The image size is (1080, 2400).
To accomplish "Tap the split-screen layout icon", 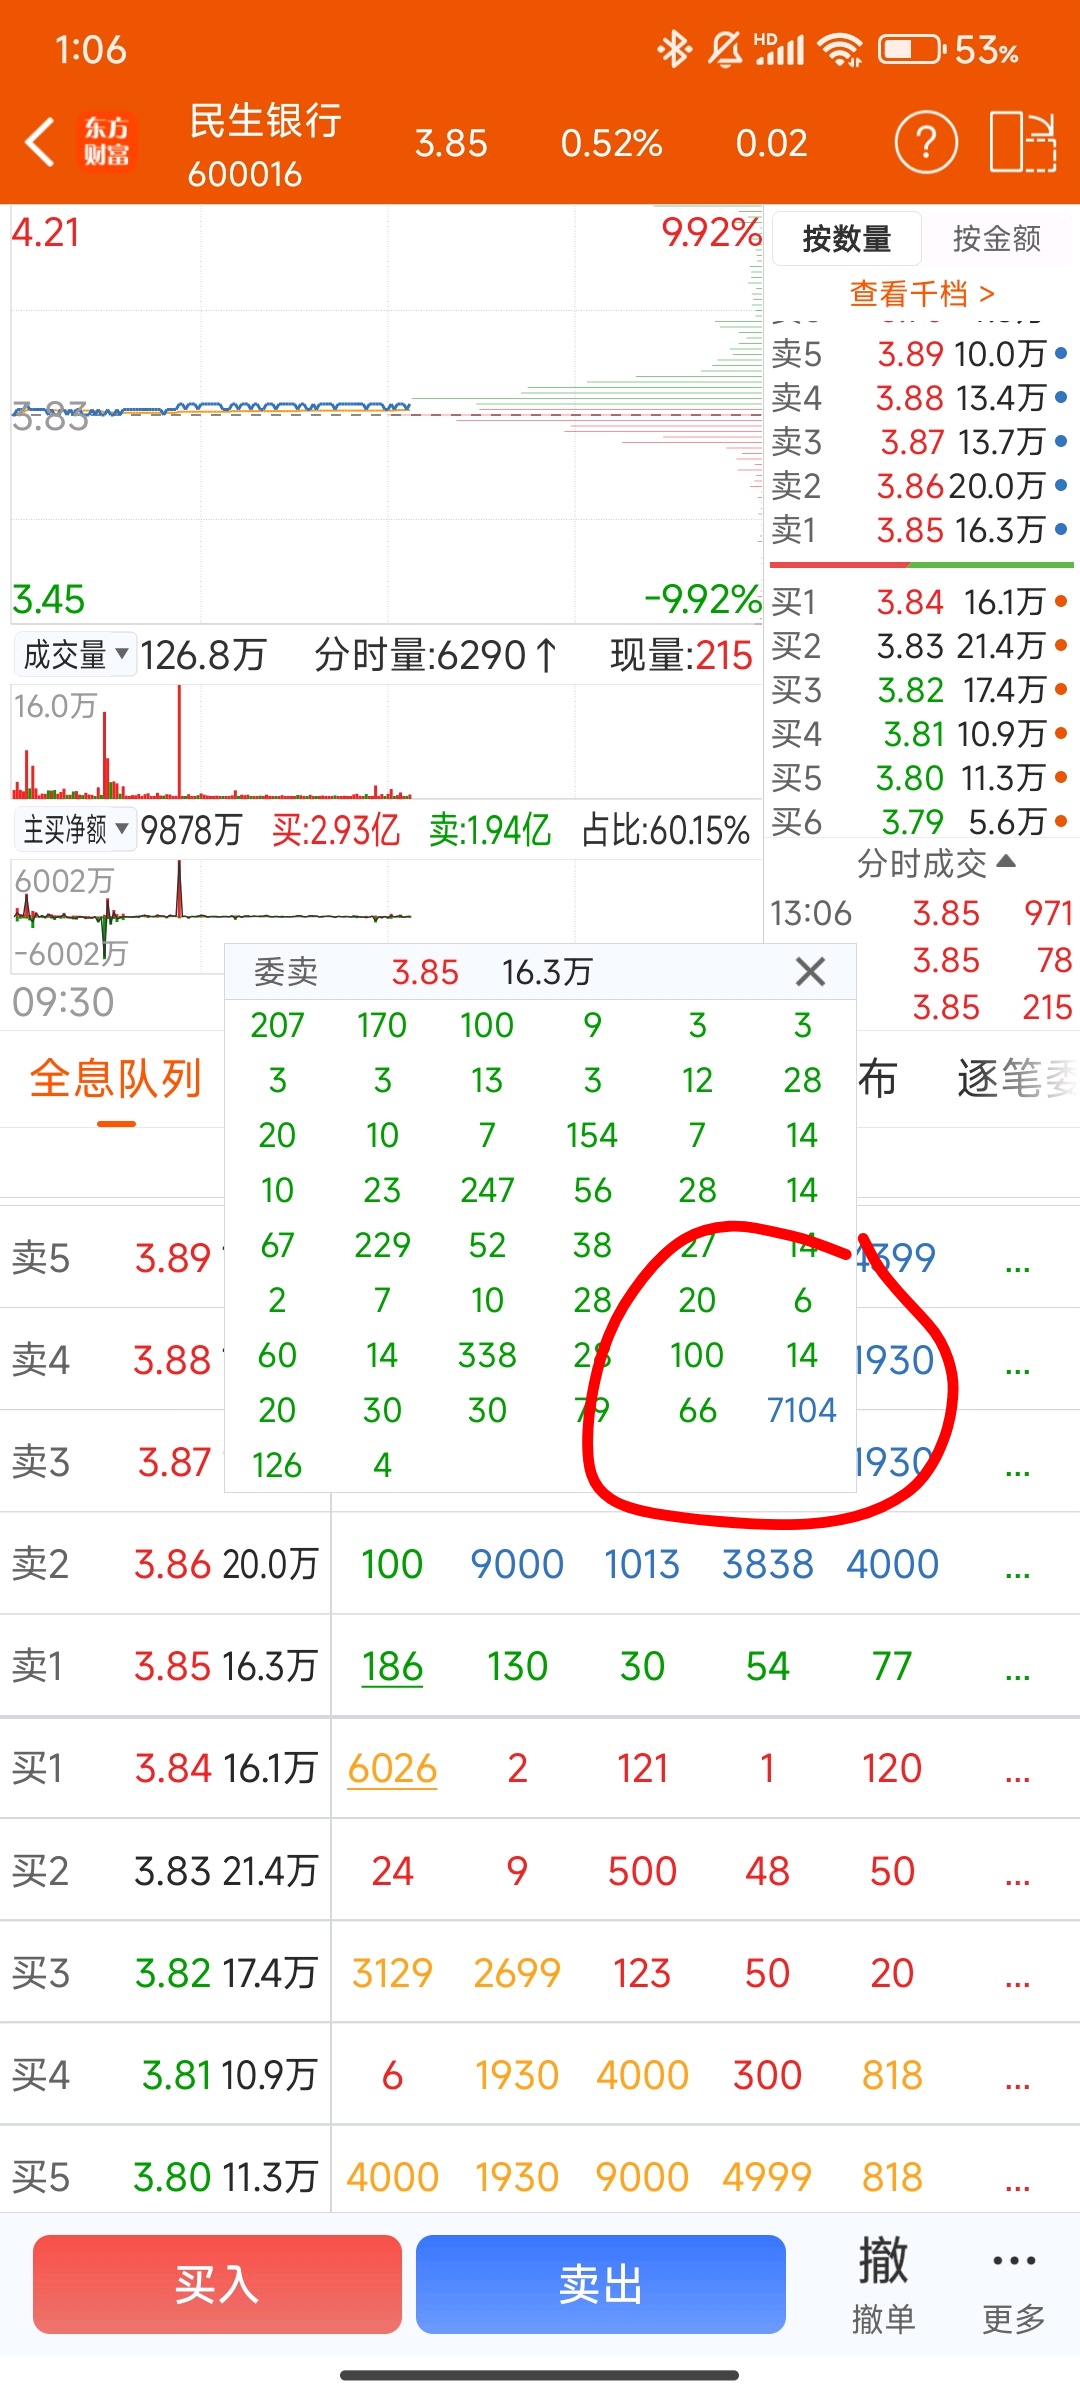I will tap(1023, 143).
